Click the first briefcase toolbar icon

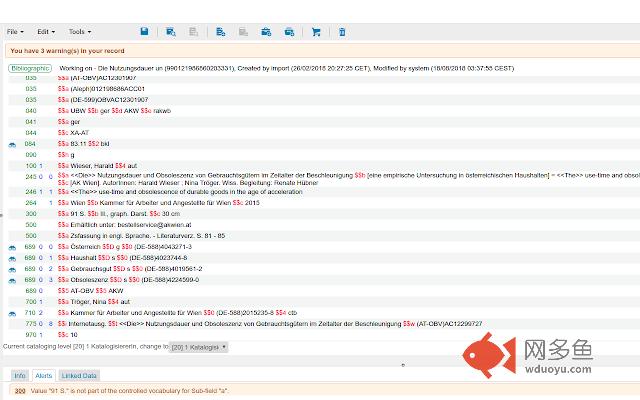tap(266, 32)
